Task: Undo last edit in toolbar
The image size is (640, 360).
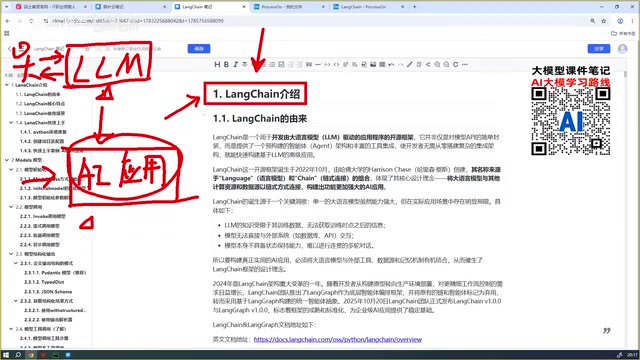Action: pos(391,64)
